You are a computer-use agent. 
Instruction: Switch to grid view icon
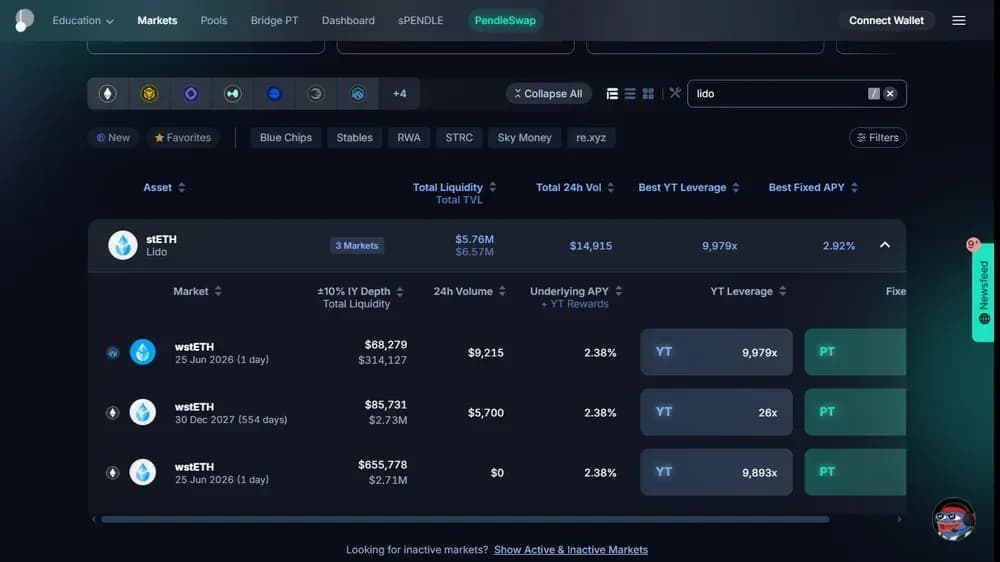[x=648, y=94]
